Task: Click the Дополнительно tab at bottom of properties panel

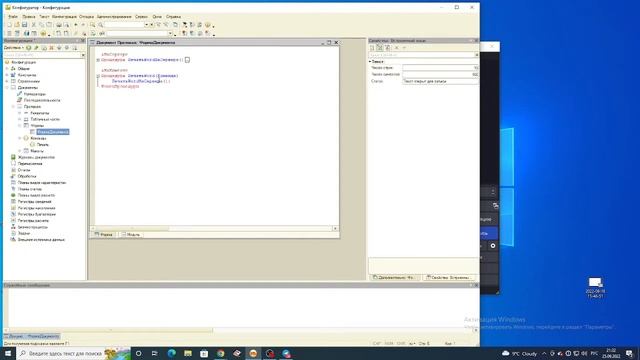Action: (x=394, y=278)
